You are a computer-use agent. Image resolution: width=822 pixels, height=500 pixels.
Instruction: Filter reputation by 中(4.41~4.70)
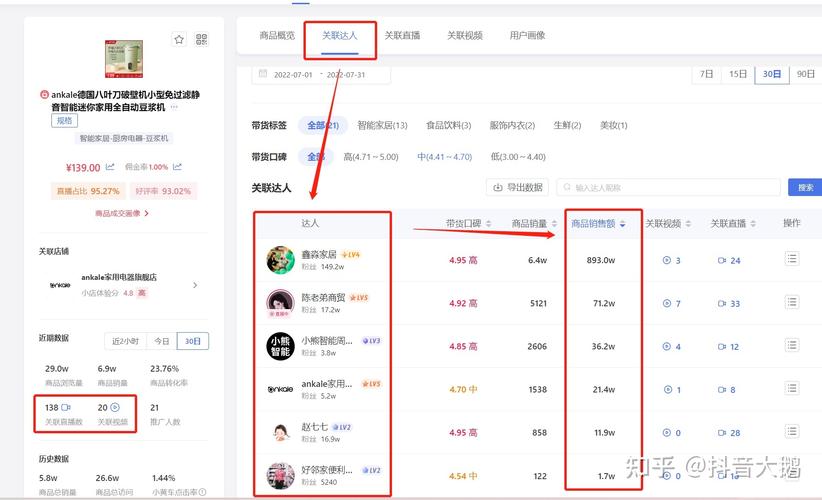click(x=445, y=157)
